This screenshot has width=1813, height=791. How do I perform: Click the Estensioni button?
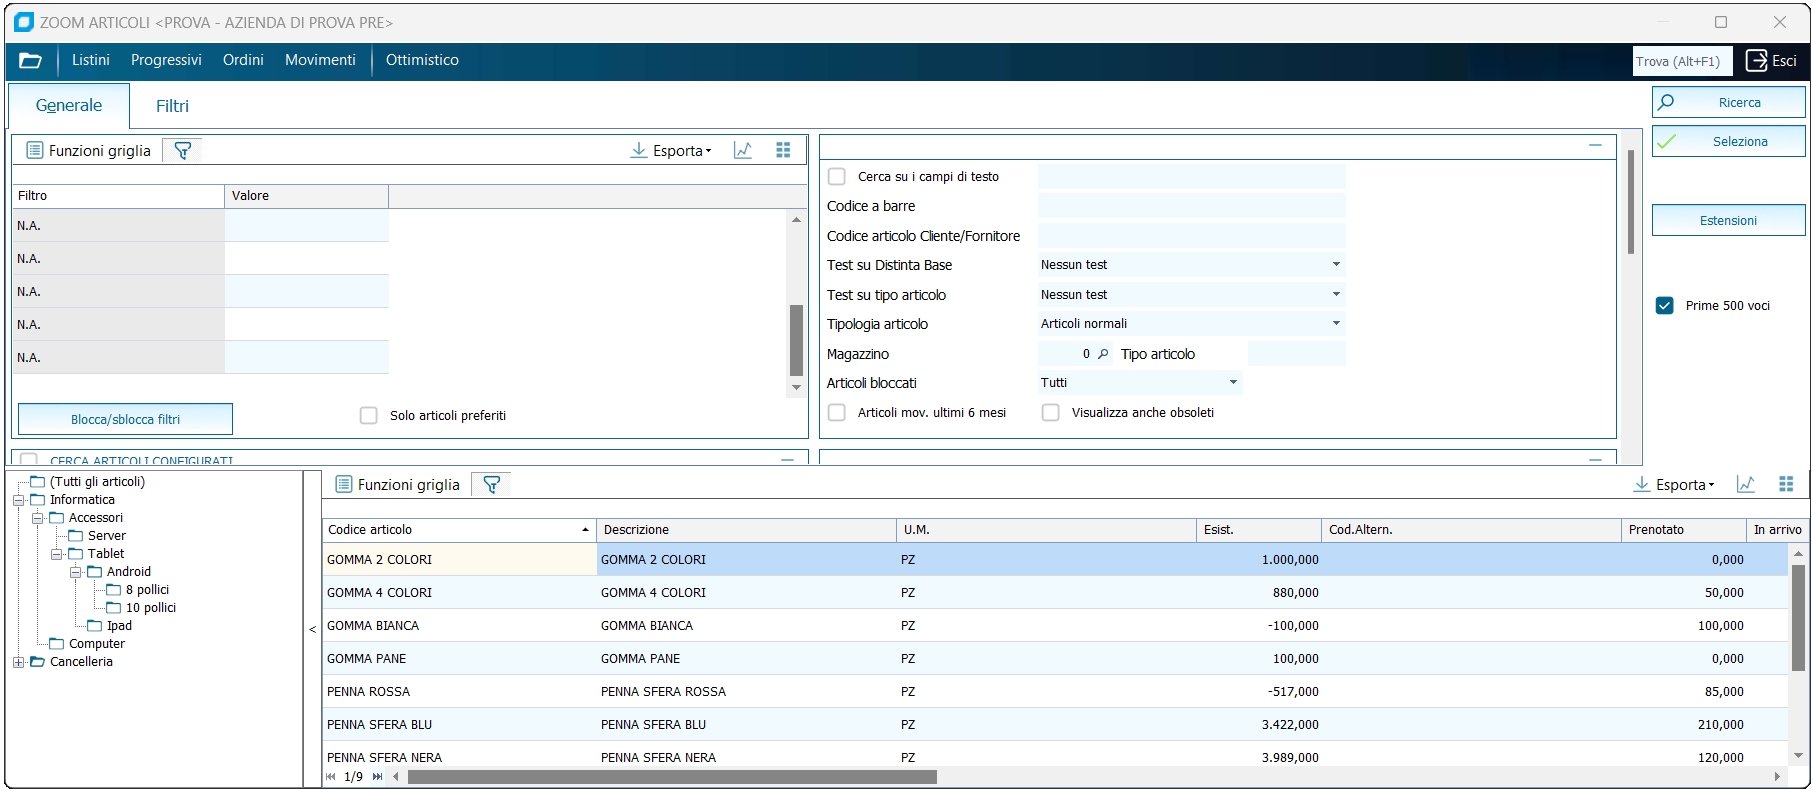pyautogui.click(x=1728, y=221)
